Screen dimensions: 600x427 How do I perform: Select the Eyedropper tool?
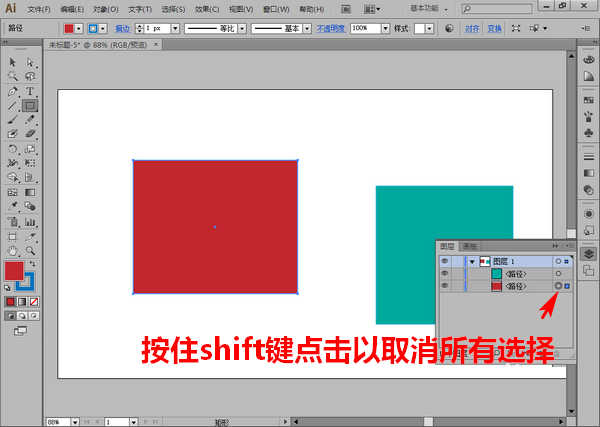click(x=12, y=206)
